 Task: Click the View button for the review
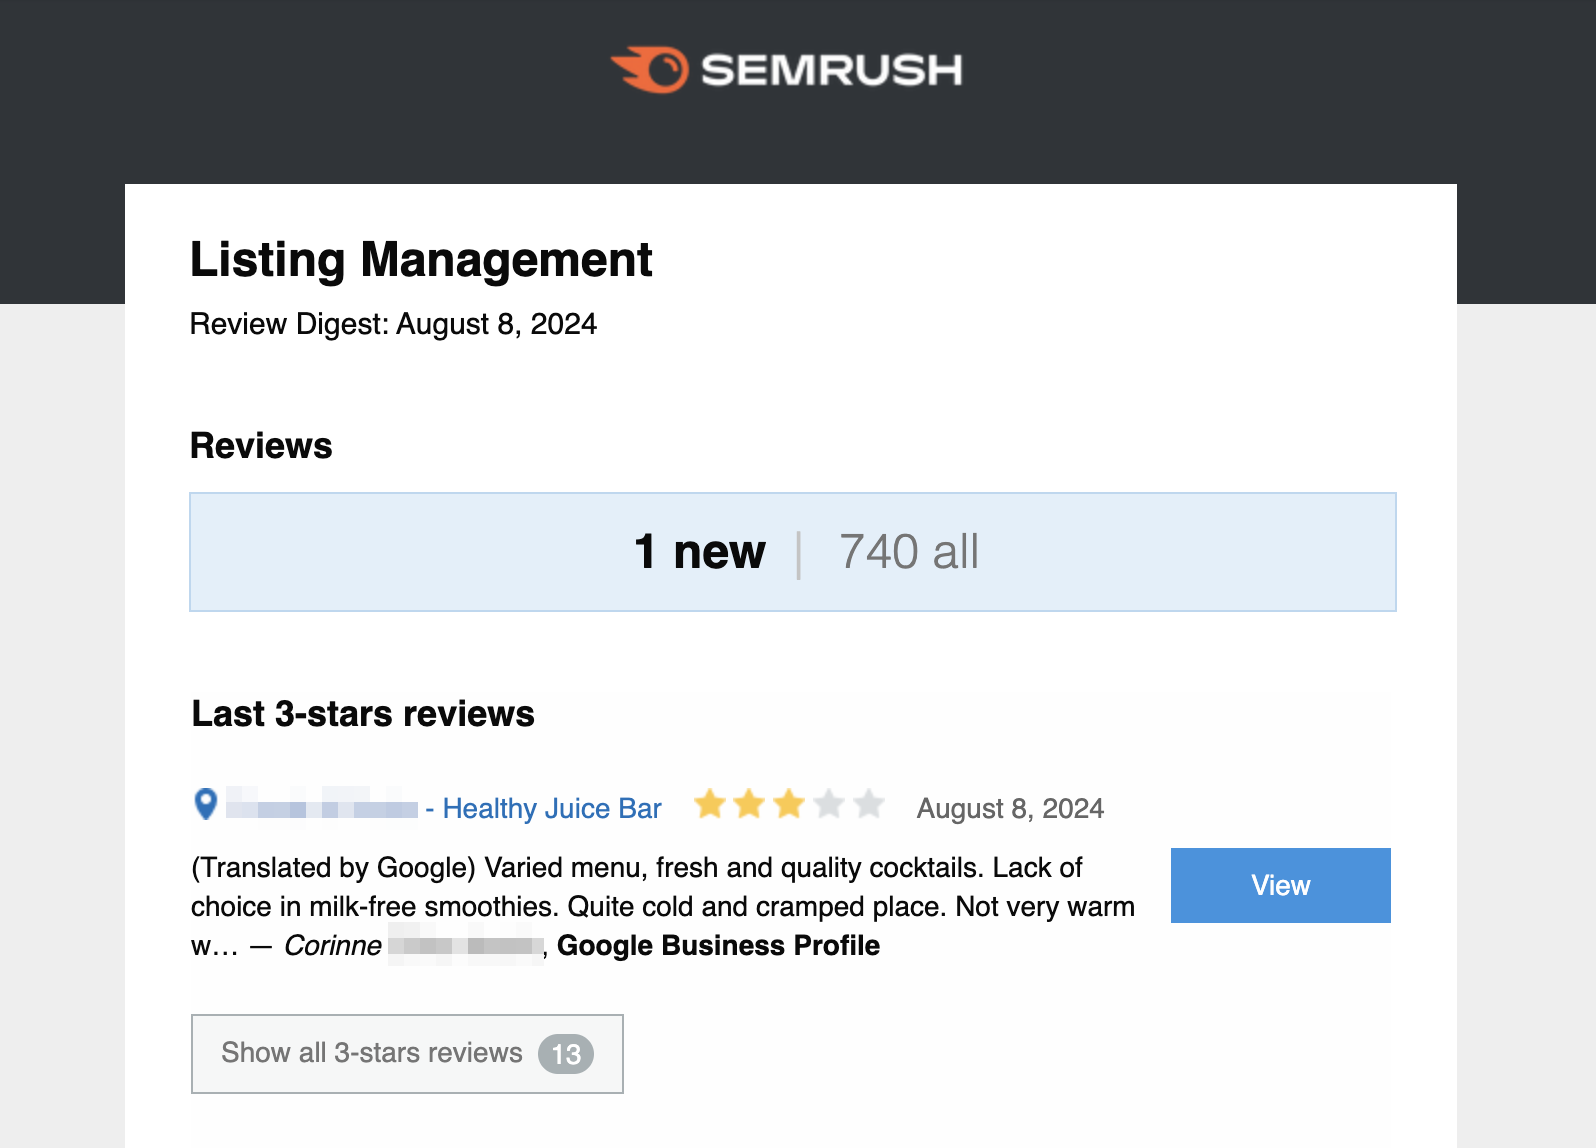click(x=1280, y=885)
